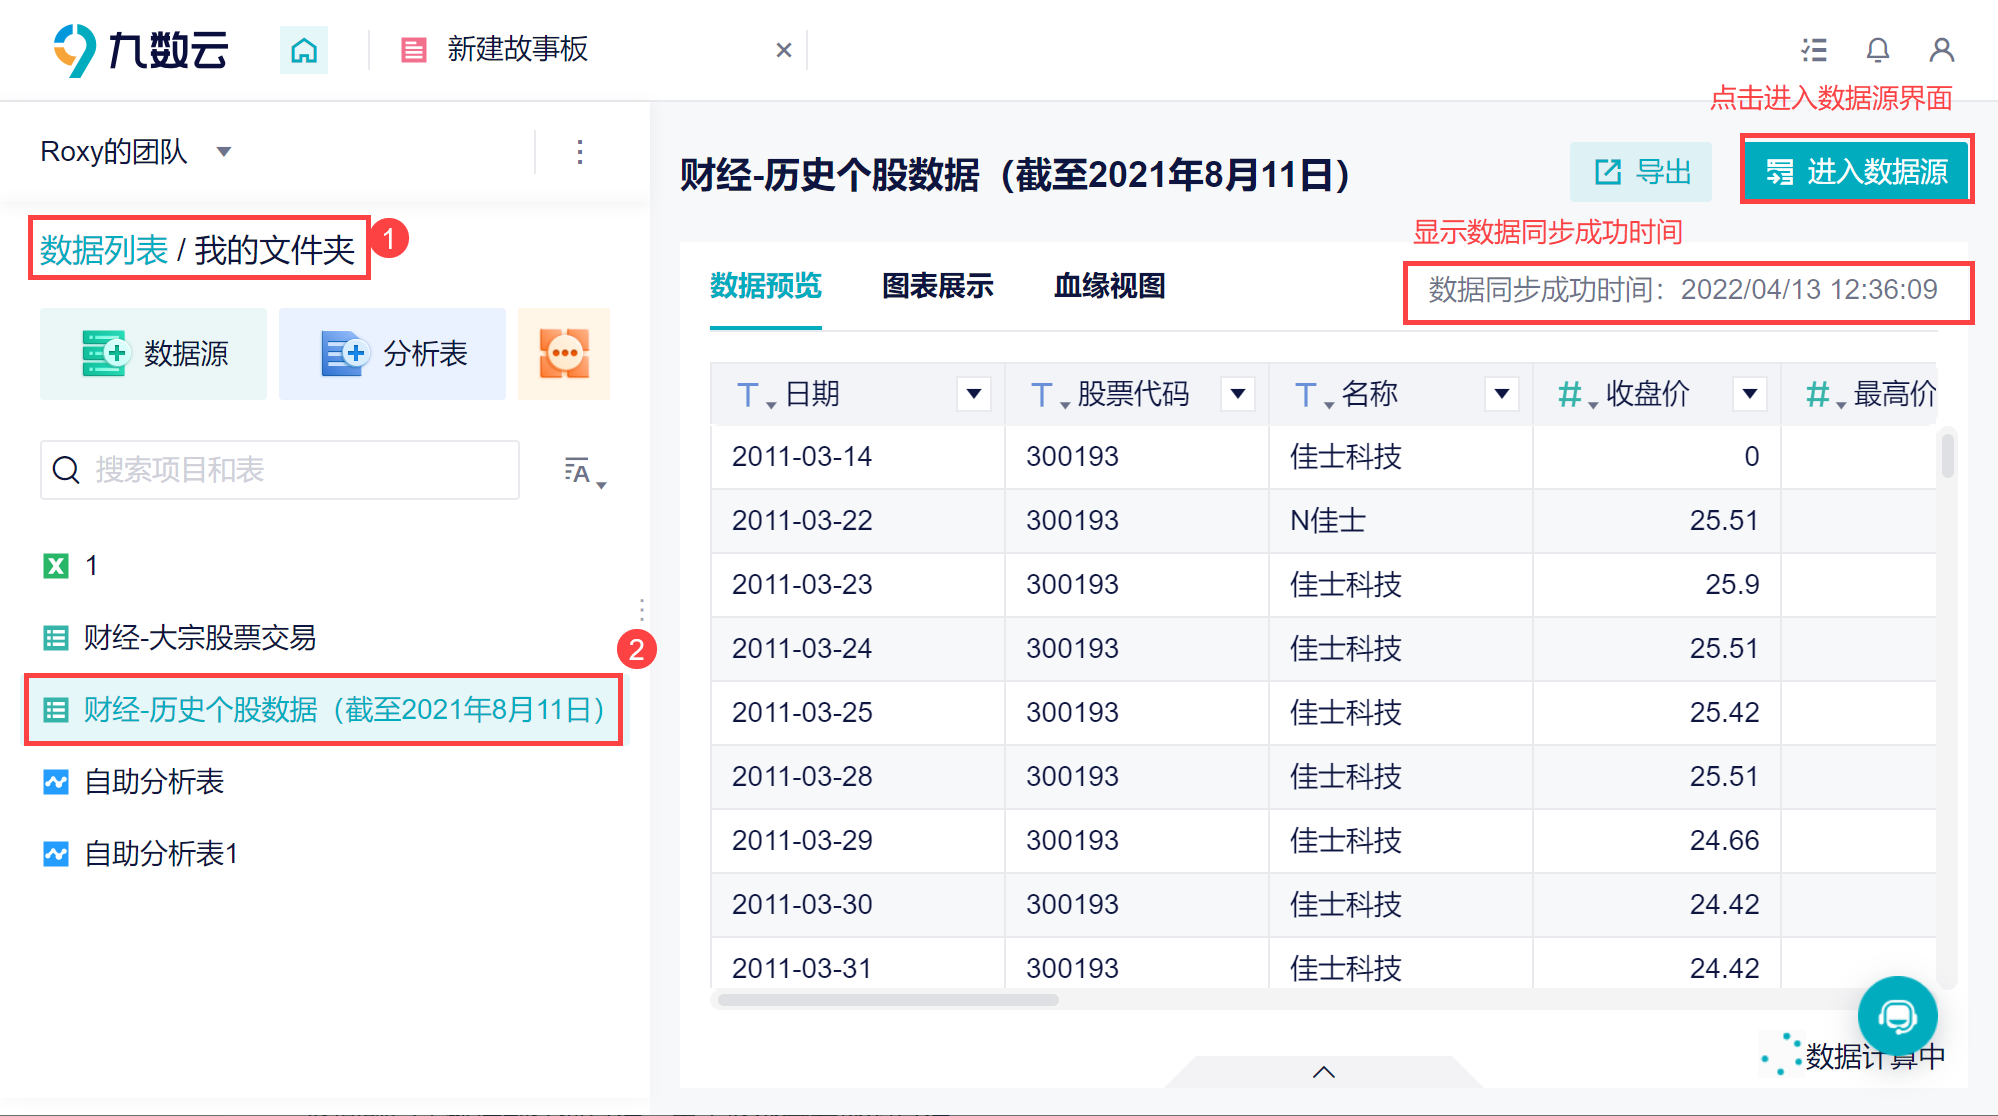The width and height of the screenshot is (1998, 1116).
Task: Open the customer service chat bubble
Action: pyautogui.click(x=1896, y=1016)
